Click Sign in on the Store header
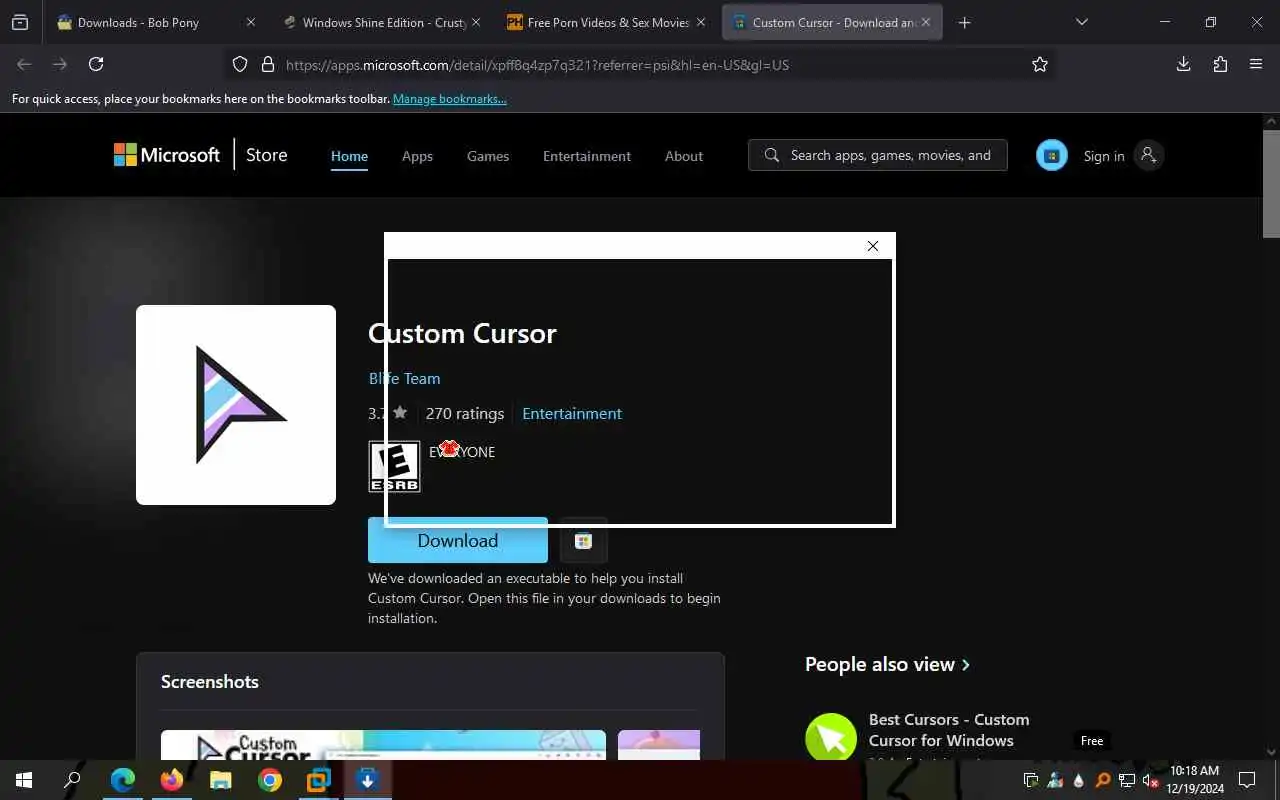Viewport: 1280px width, 800px height. pos(1104,156)
